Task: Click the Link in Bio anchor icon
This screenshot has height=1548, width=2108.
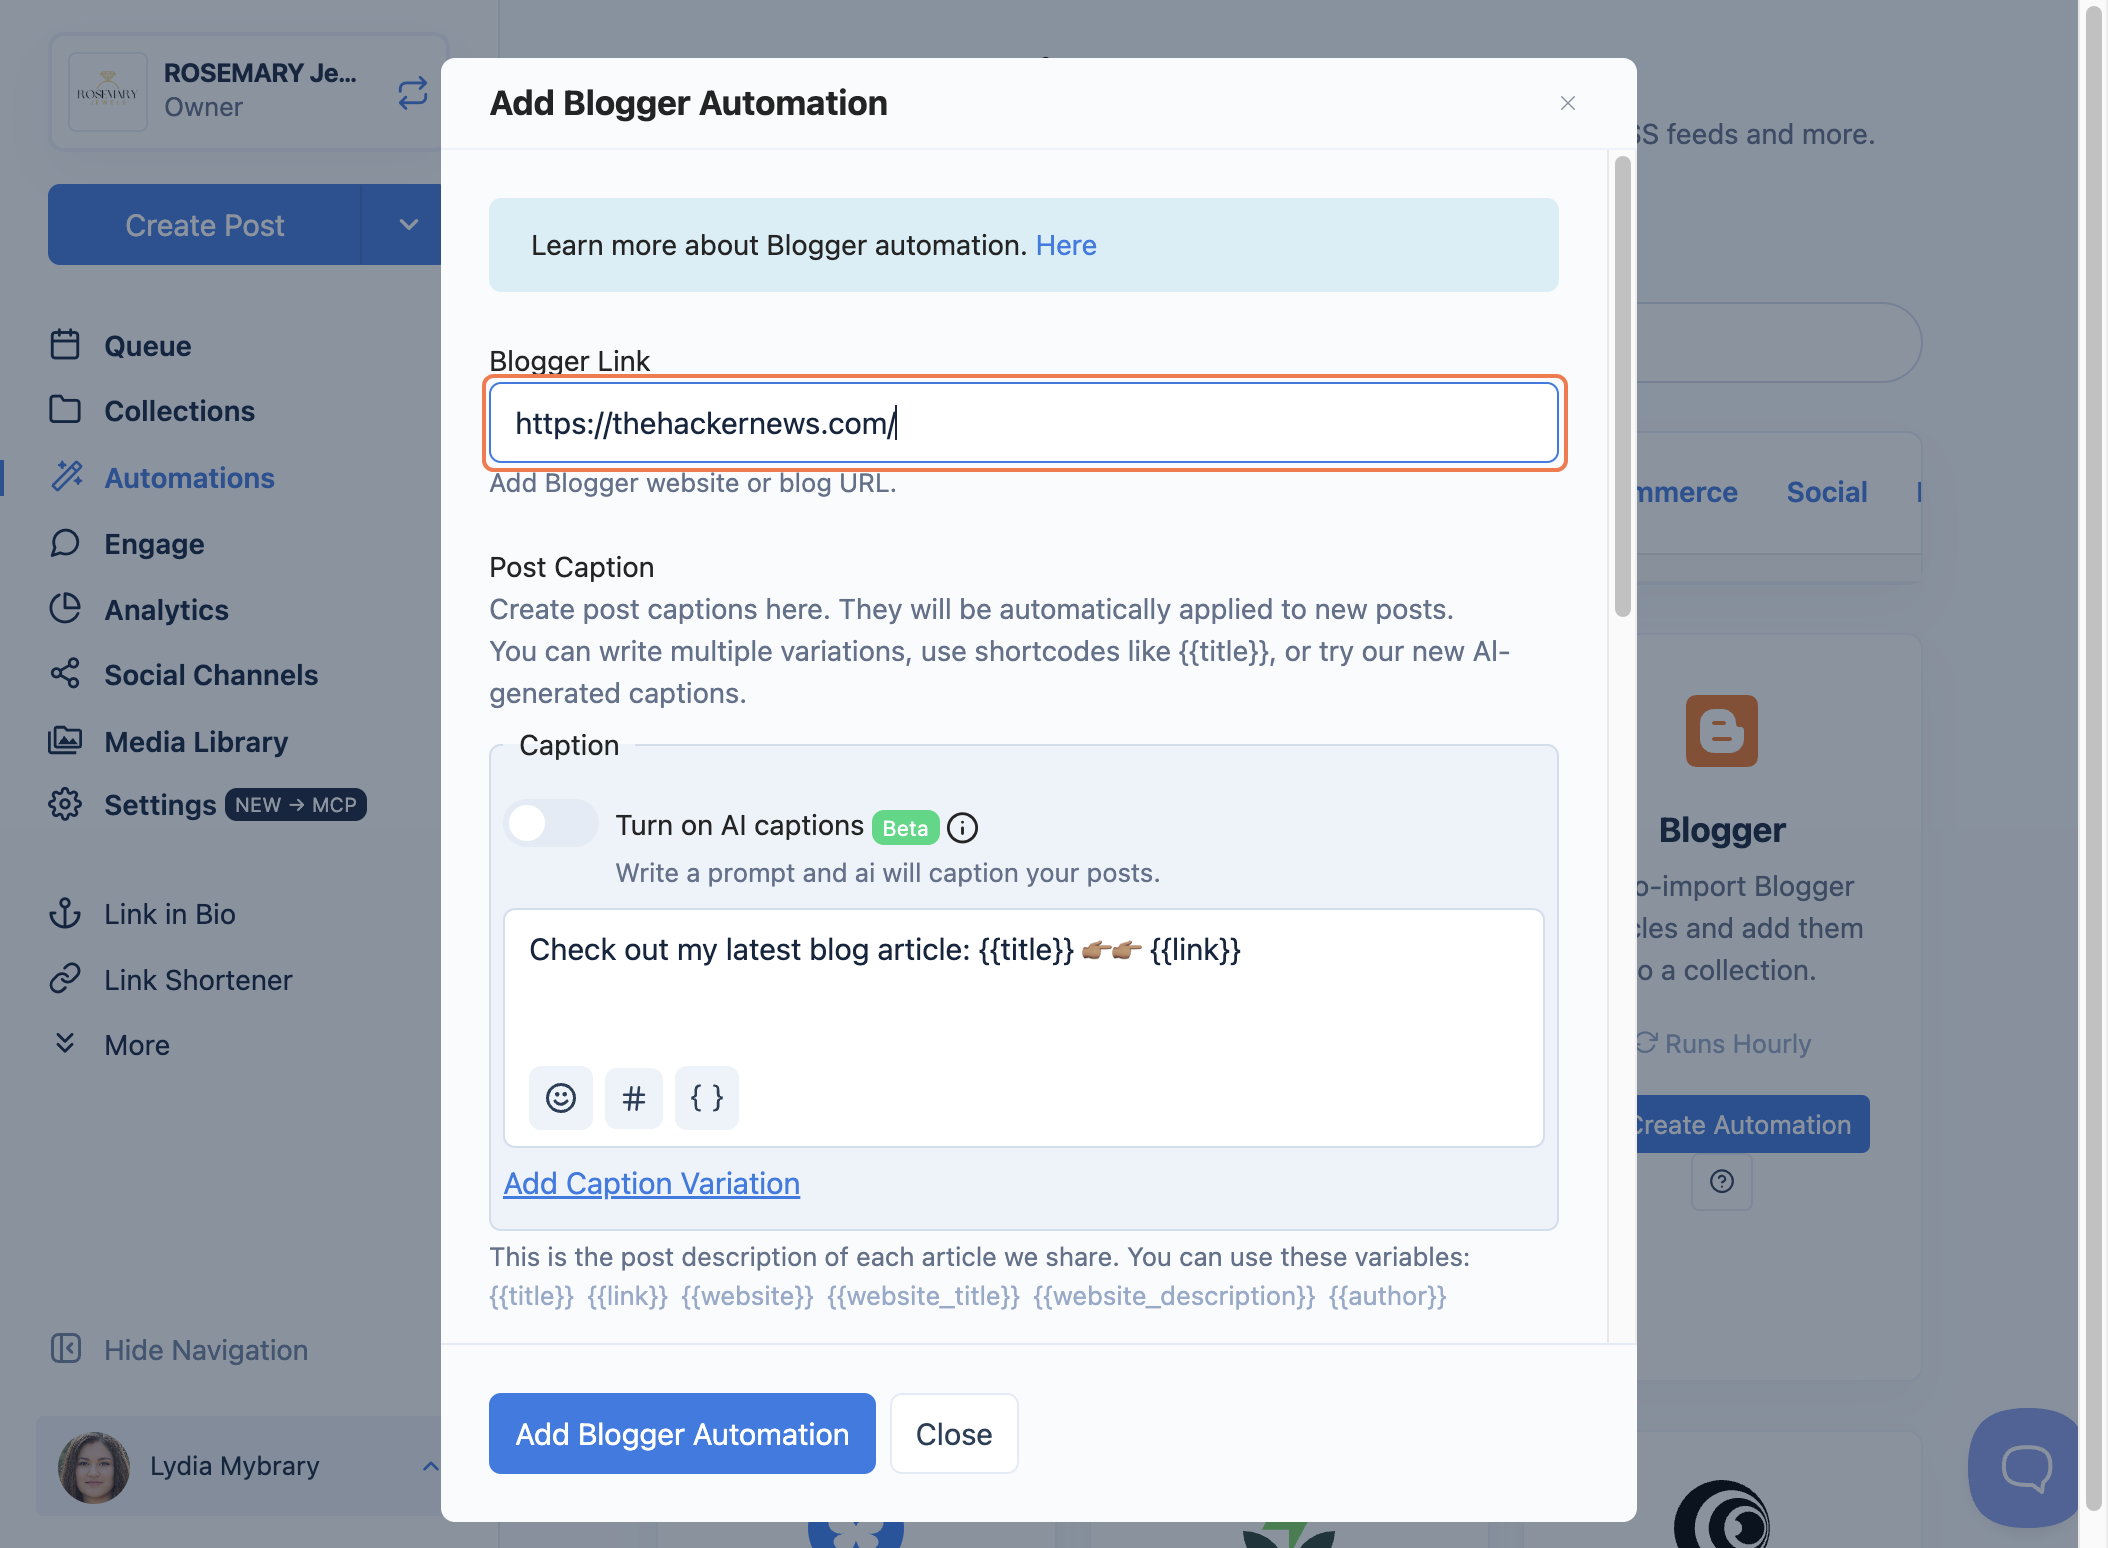Action: coord(65,913)
